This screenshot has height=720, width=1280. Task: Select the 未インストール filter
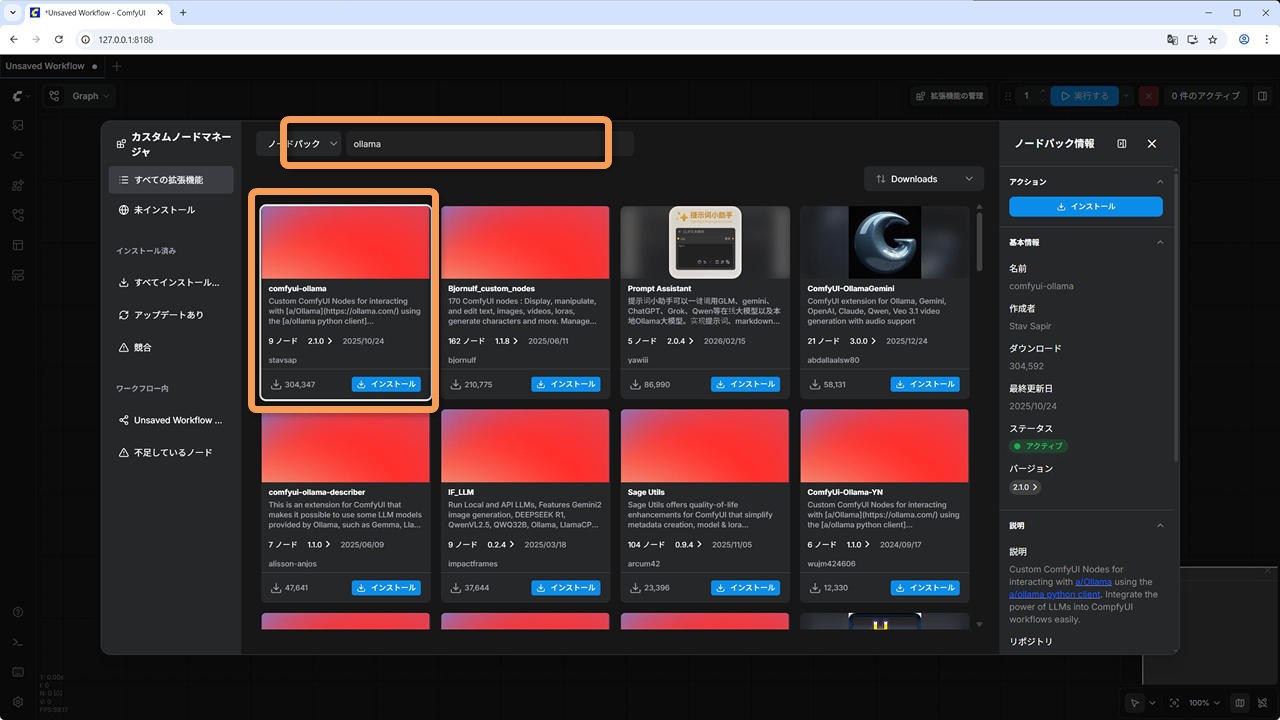(x=164, y=210)
